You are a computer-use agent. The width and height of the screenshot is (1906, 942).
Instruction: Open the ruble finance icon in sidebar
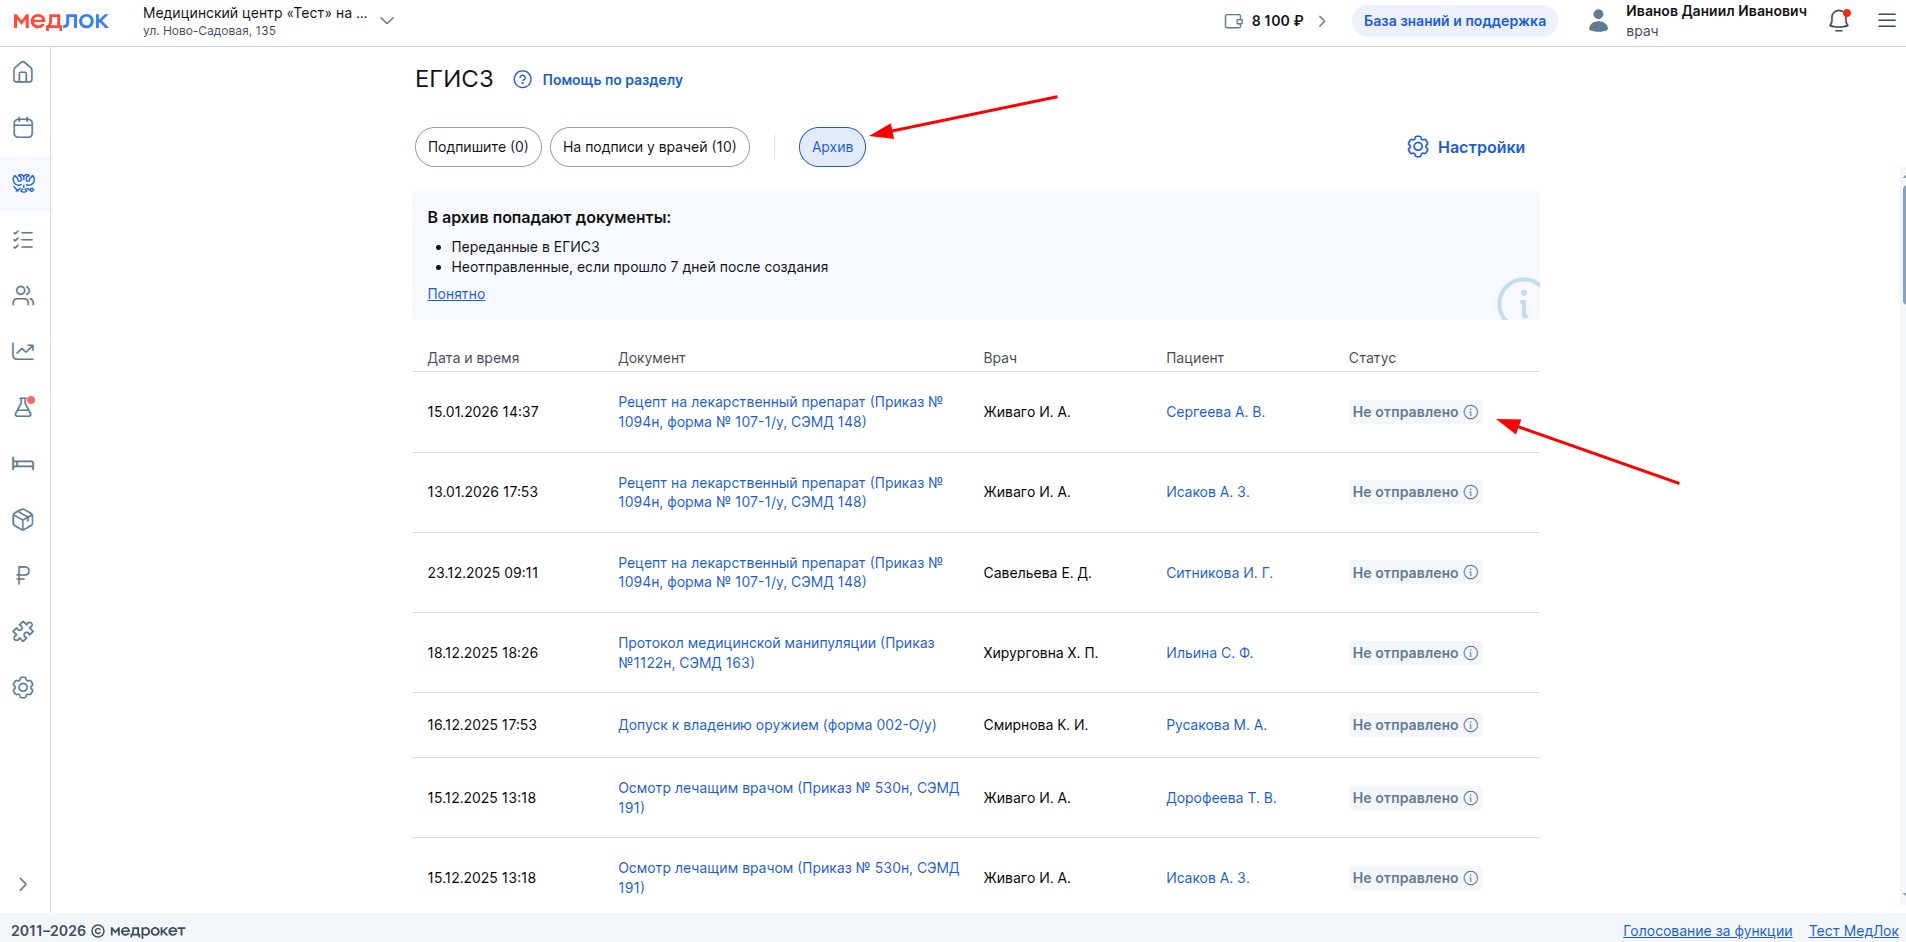coord(23,576)
